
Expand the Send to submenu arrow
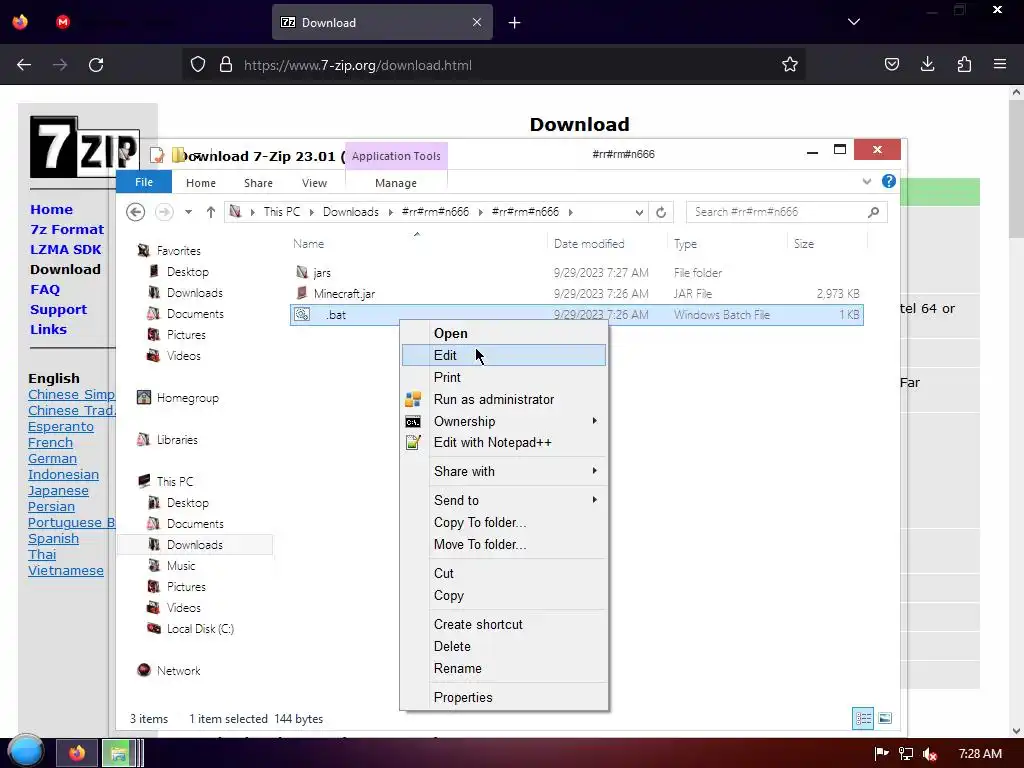click(594, 500)
